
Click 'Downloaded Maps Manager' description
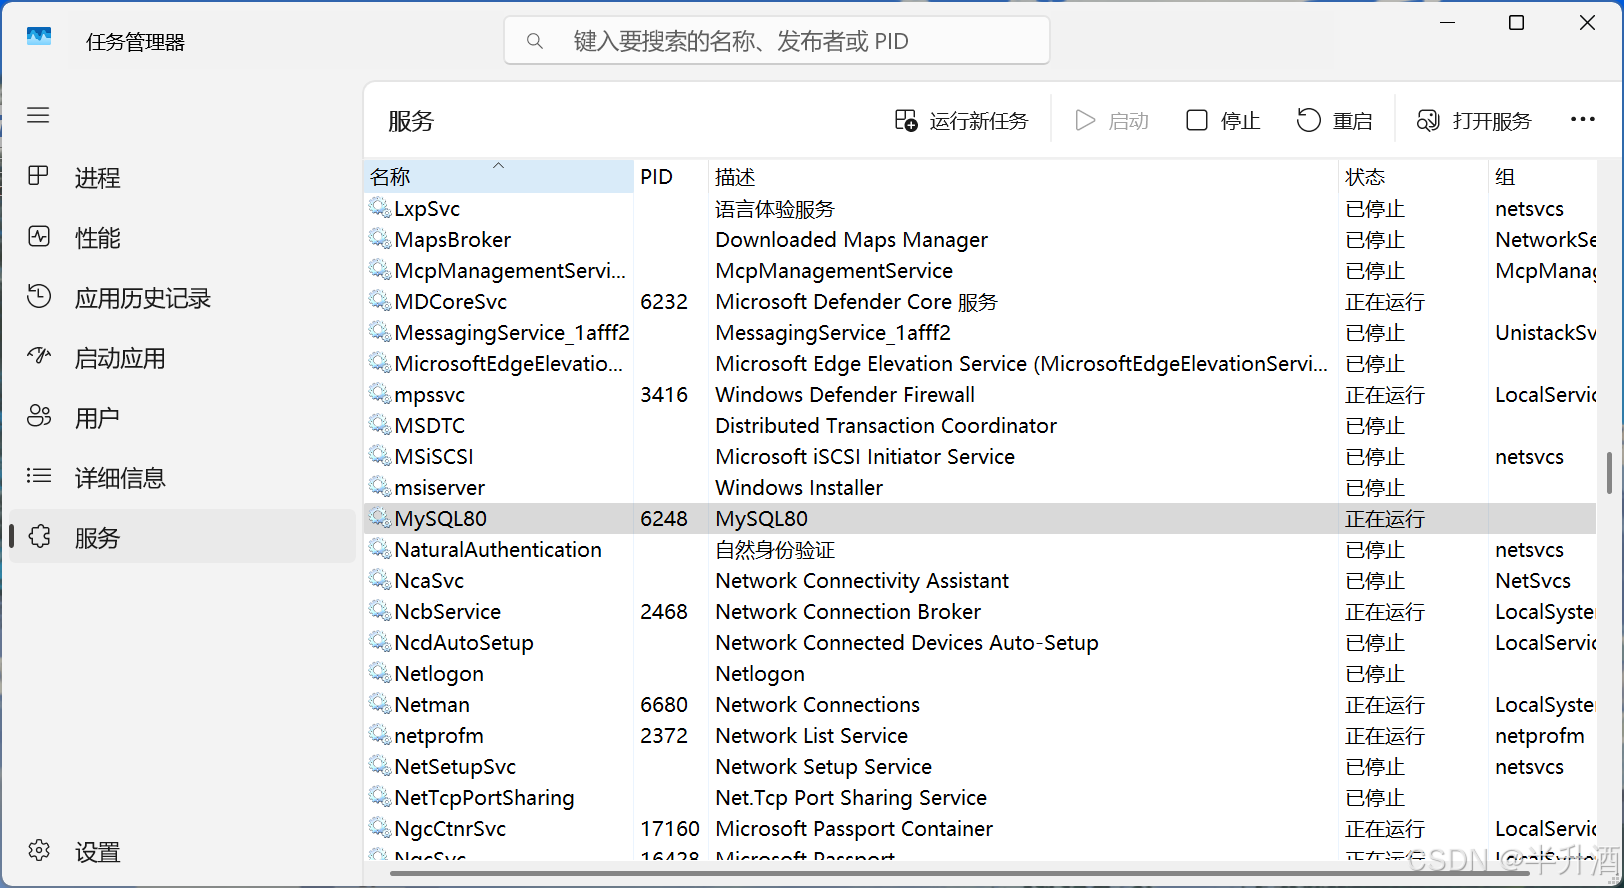852,240
